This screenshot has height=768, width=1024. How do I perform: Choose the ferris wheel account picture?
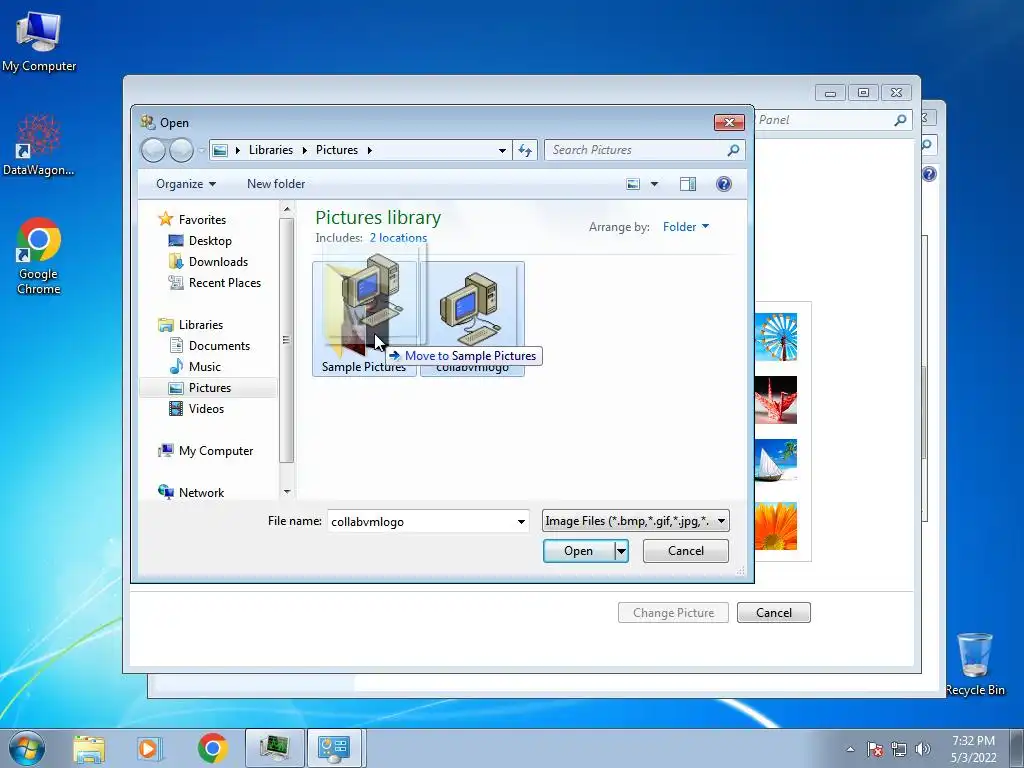[x=776, y=337]
